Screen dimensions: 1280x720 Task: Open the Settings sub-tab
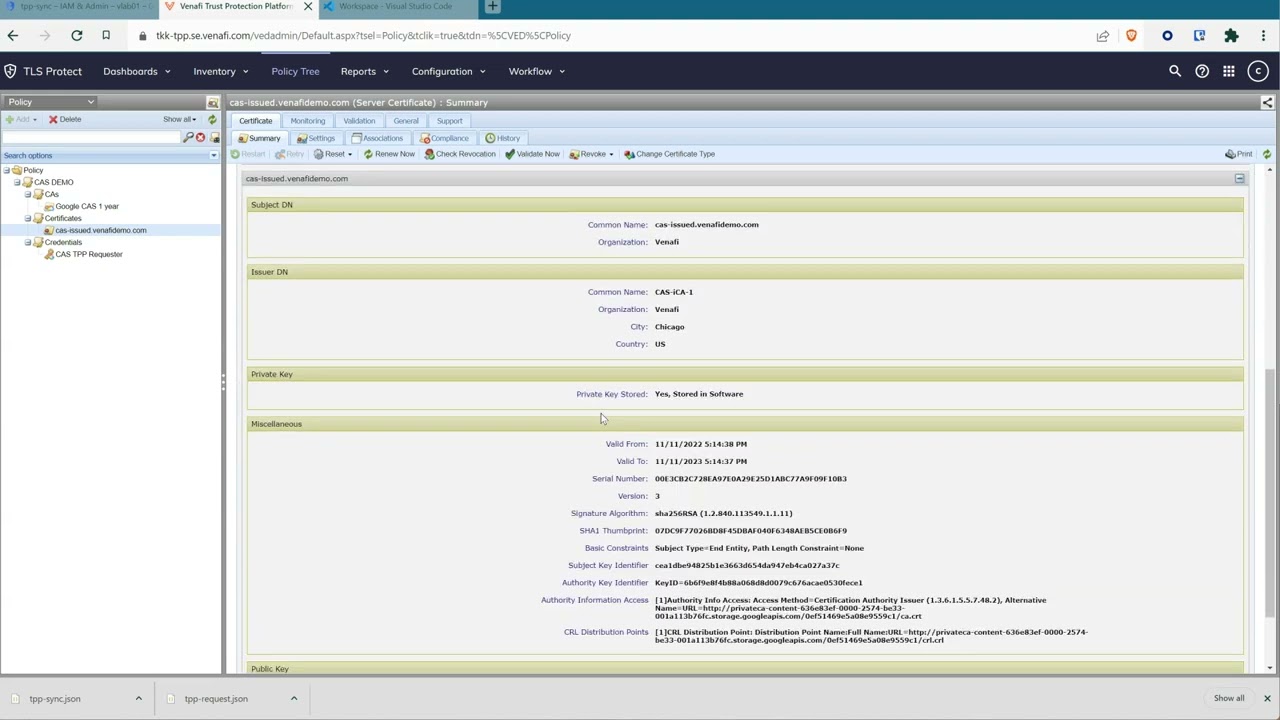point(316,138)
